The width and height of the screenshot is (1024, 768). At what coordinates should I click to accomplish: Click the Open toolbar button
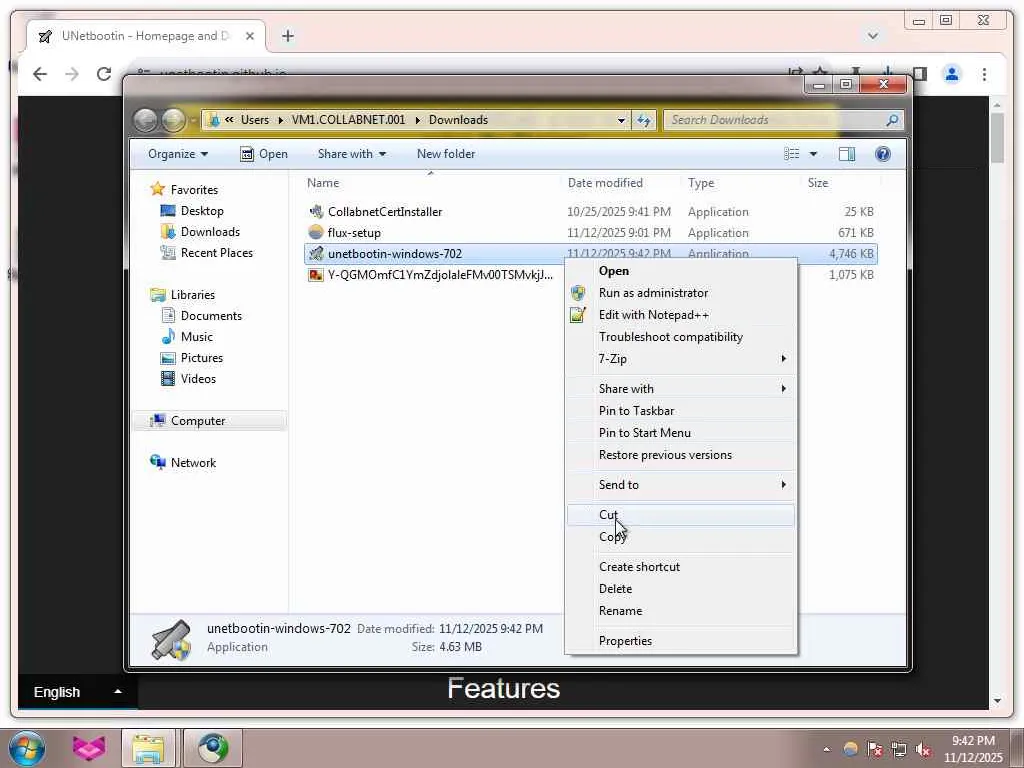[x=264, y=154]
